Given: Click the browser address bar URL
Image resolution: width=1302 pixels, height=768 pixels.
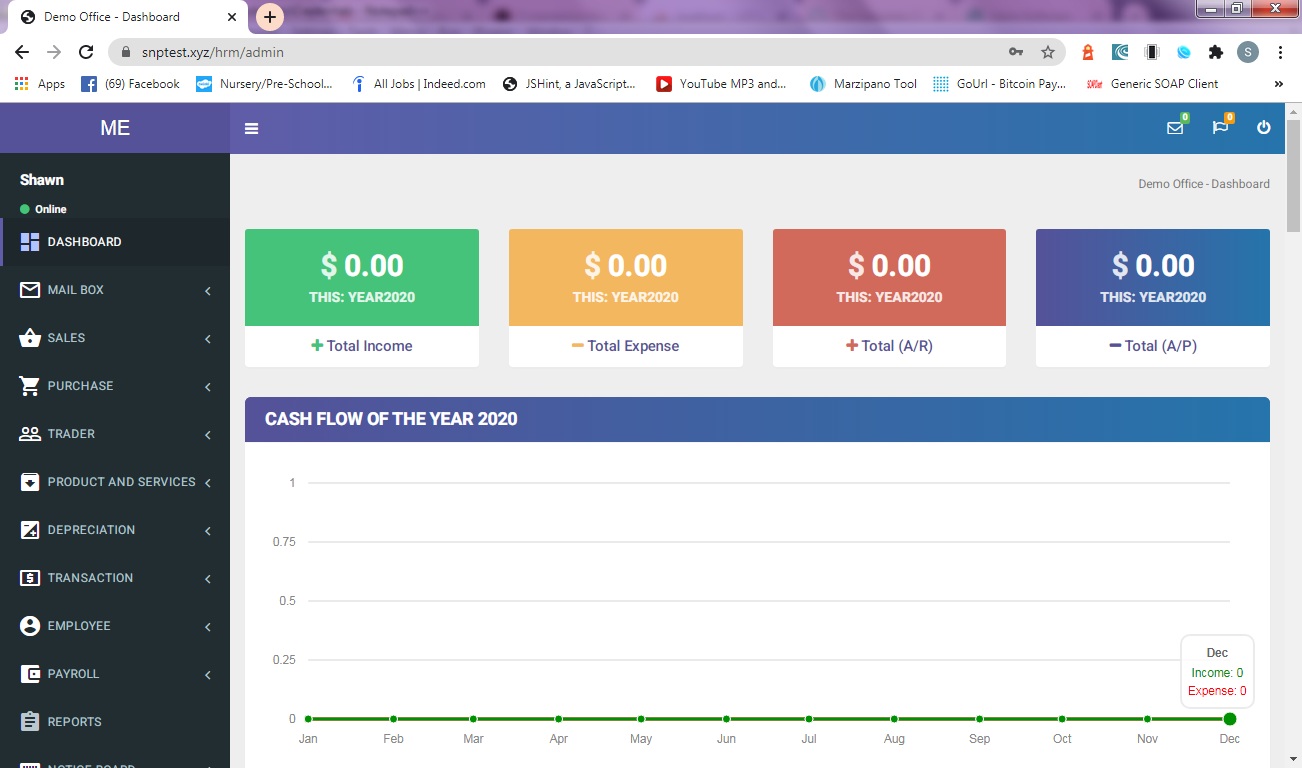Looking at the screenshot, I should coord(500,52).
